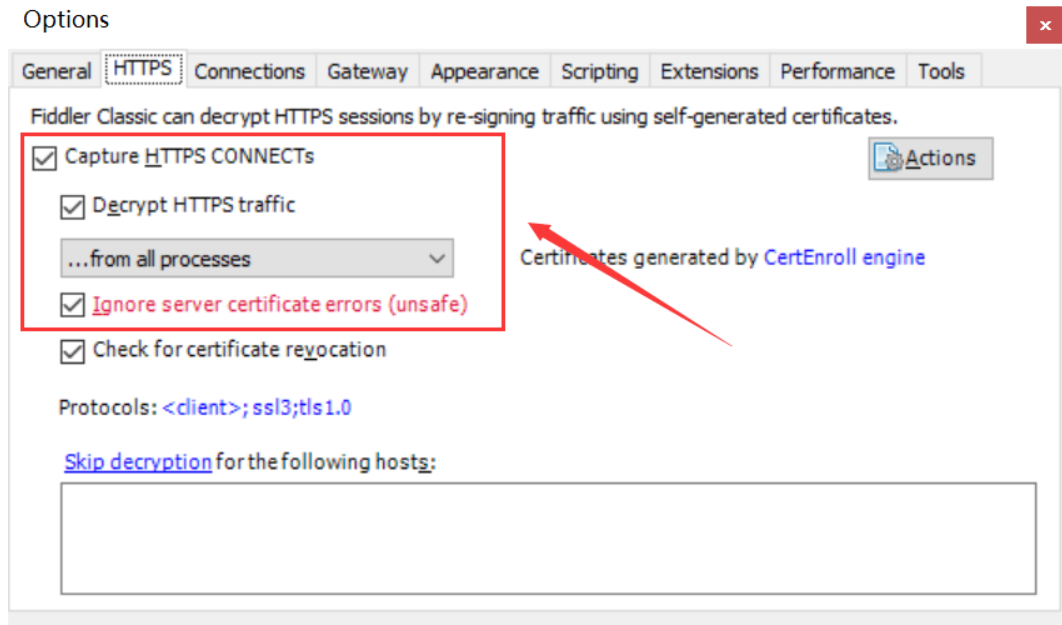Select the HTTPS tab
The width and height of the screenshot is (1062, 625).
(x=143, y=68)
